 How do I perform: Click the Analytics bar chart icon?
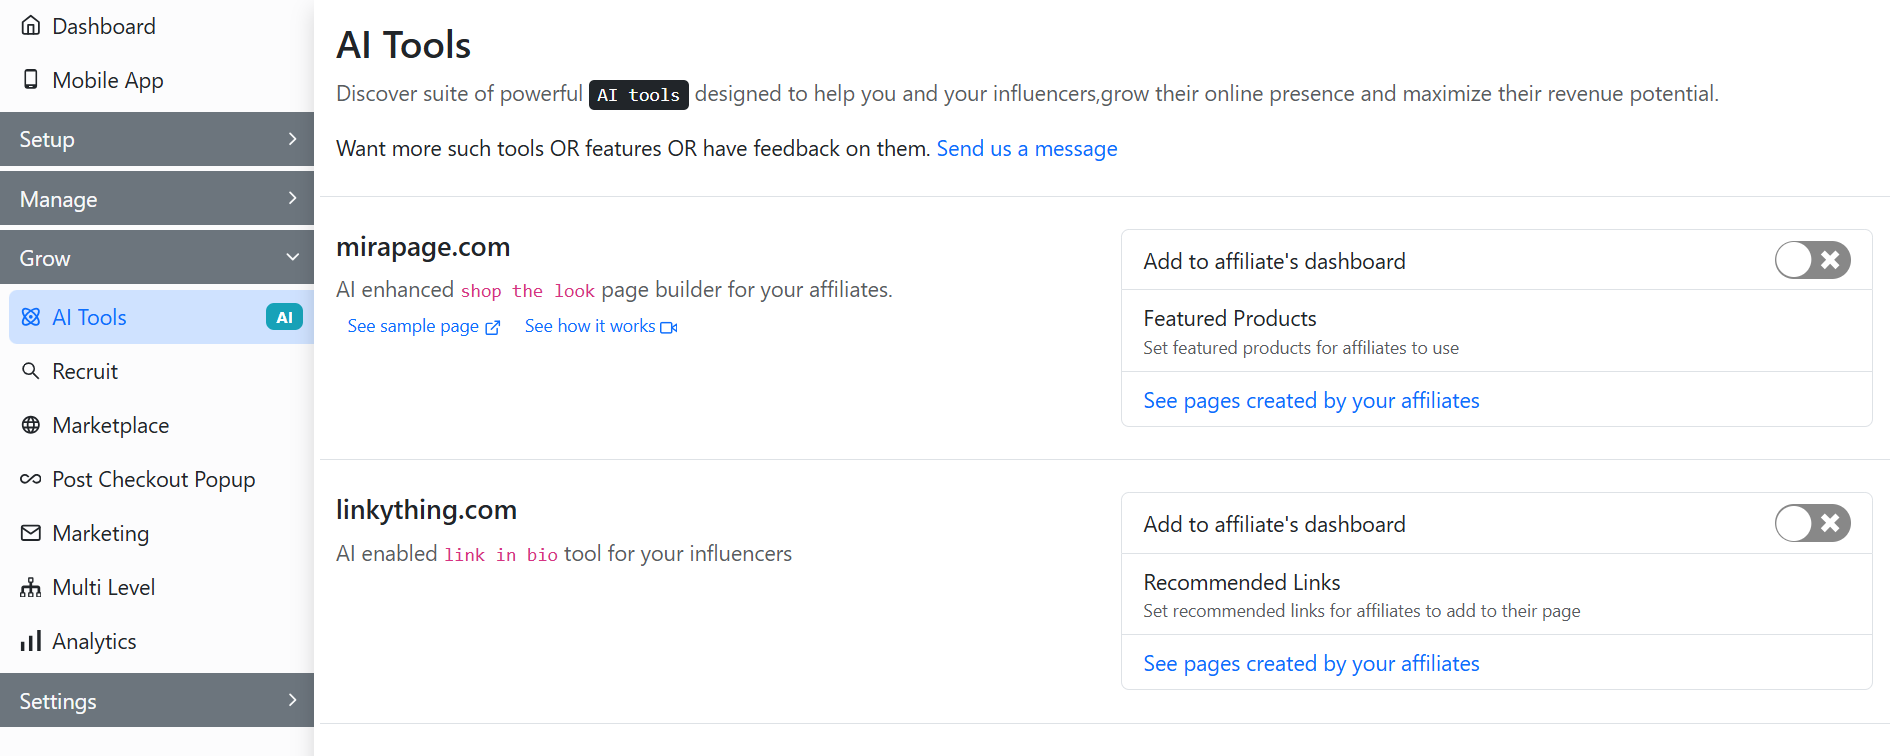(31, 641)
